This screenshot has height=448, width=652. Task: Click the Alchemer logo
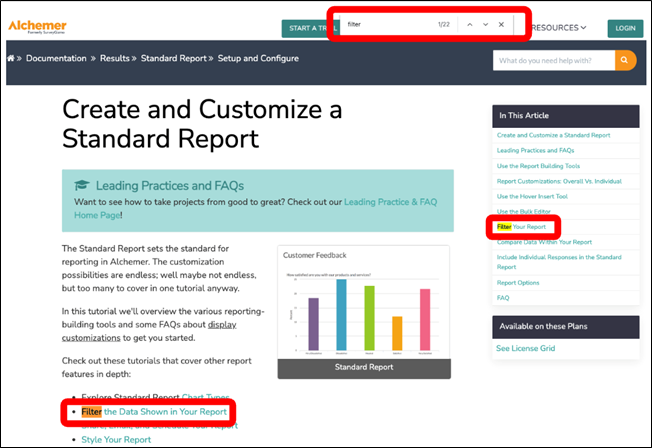point(37,27)
